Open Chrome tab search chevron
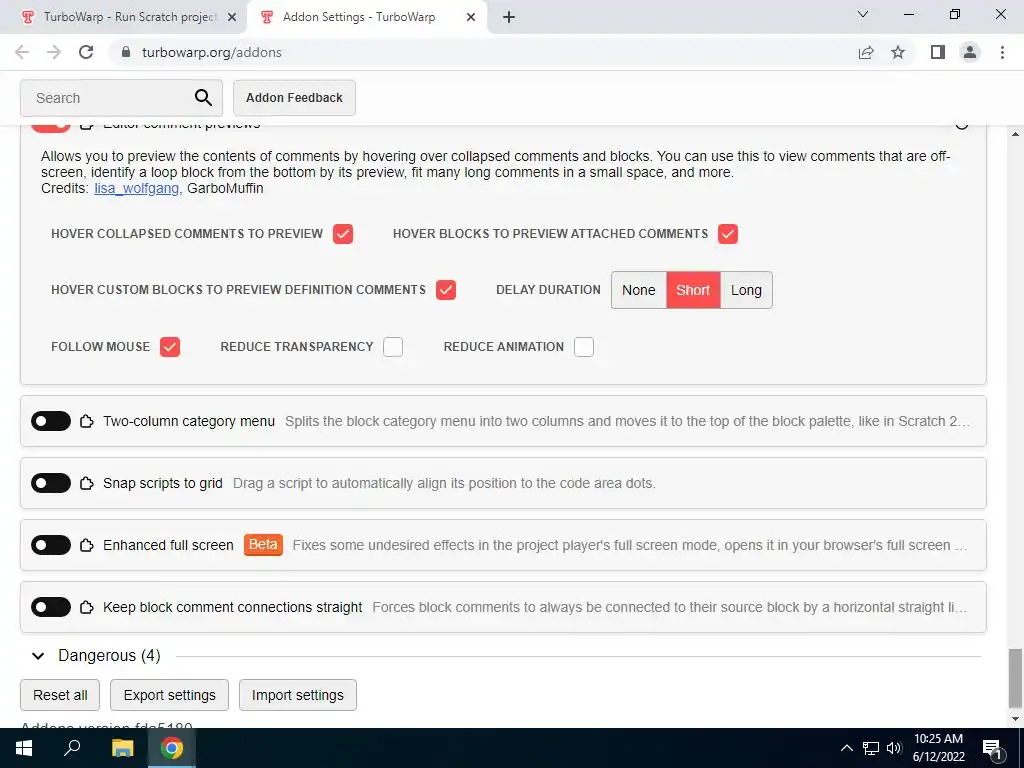The height and width of the screenshot is (768, 1024). click(863, 14)
